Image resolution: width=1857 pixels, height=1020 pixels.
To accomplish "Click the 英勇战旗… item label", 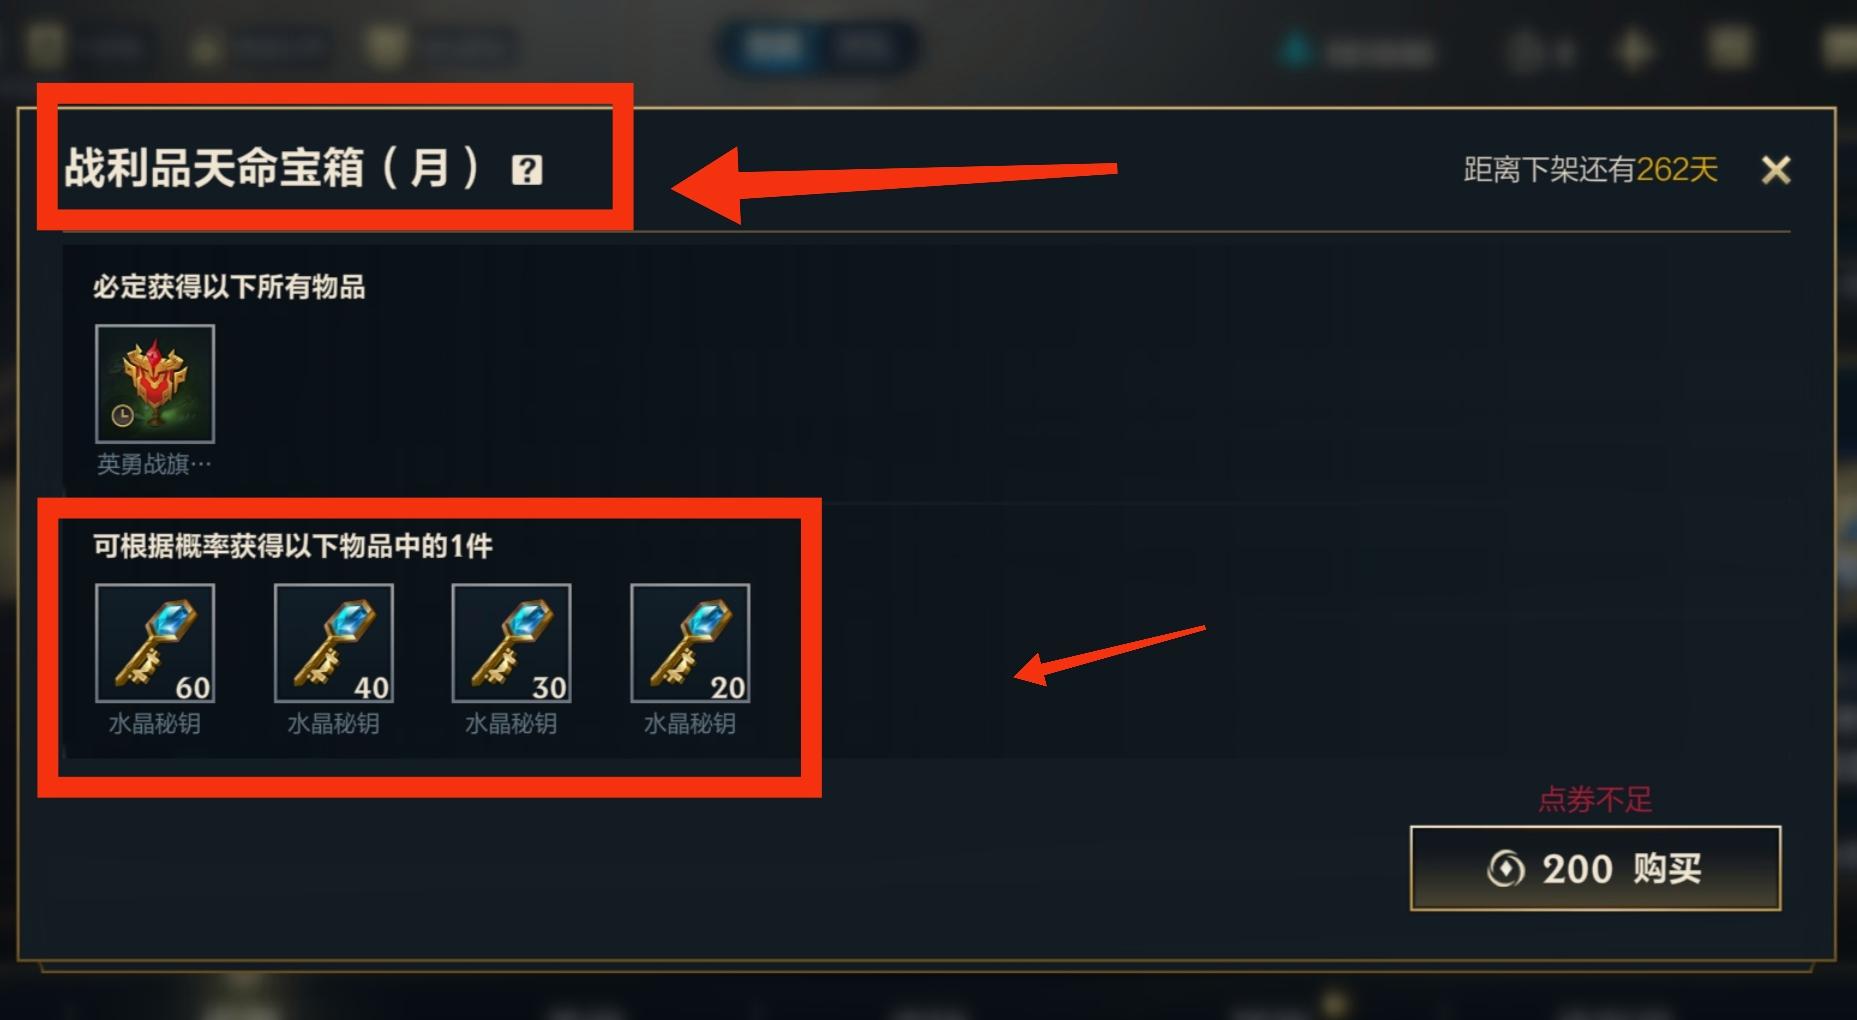I will point(155,464).
